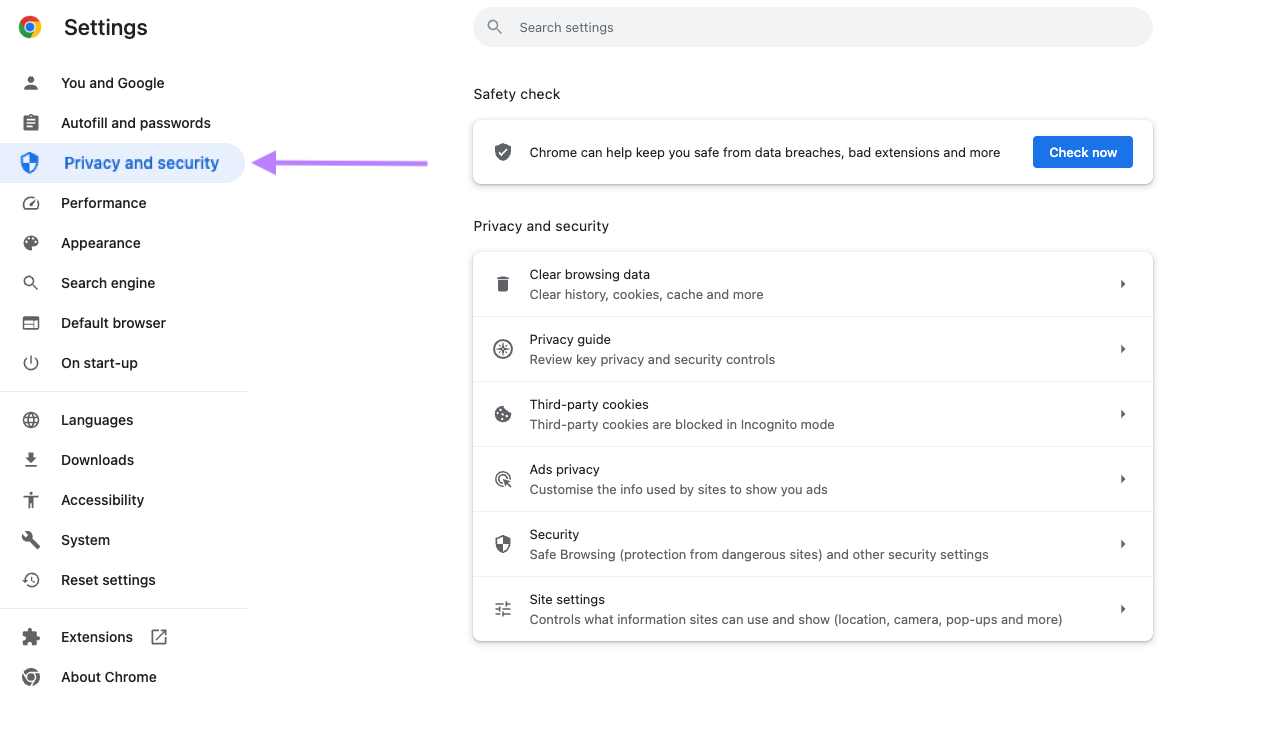1271x747 pixels.
Task: Click the Search settings input field
Action: 813,27
